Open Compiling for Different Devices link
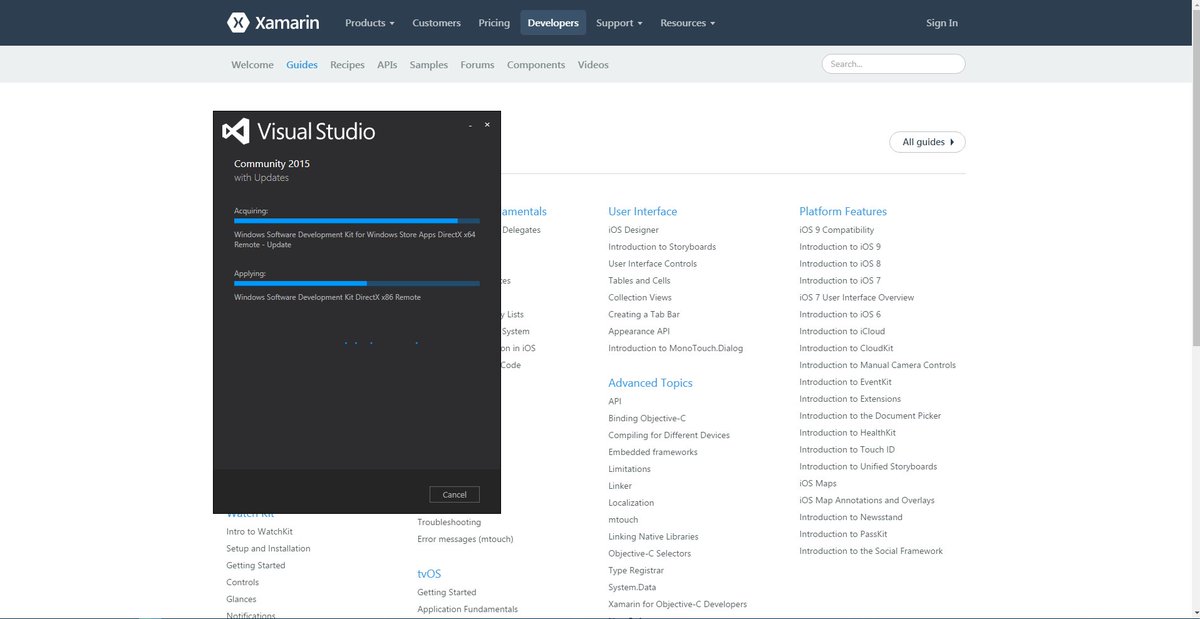 pyautogui.click(x=669, y=436)
